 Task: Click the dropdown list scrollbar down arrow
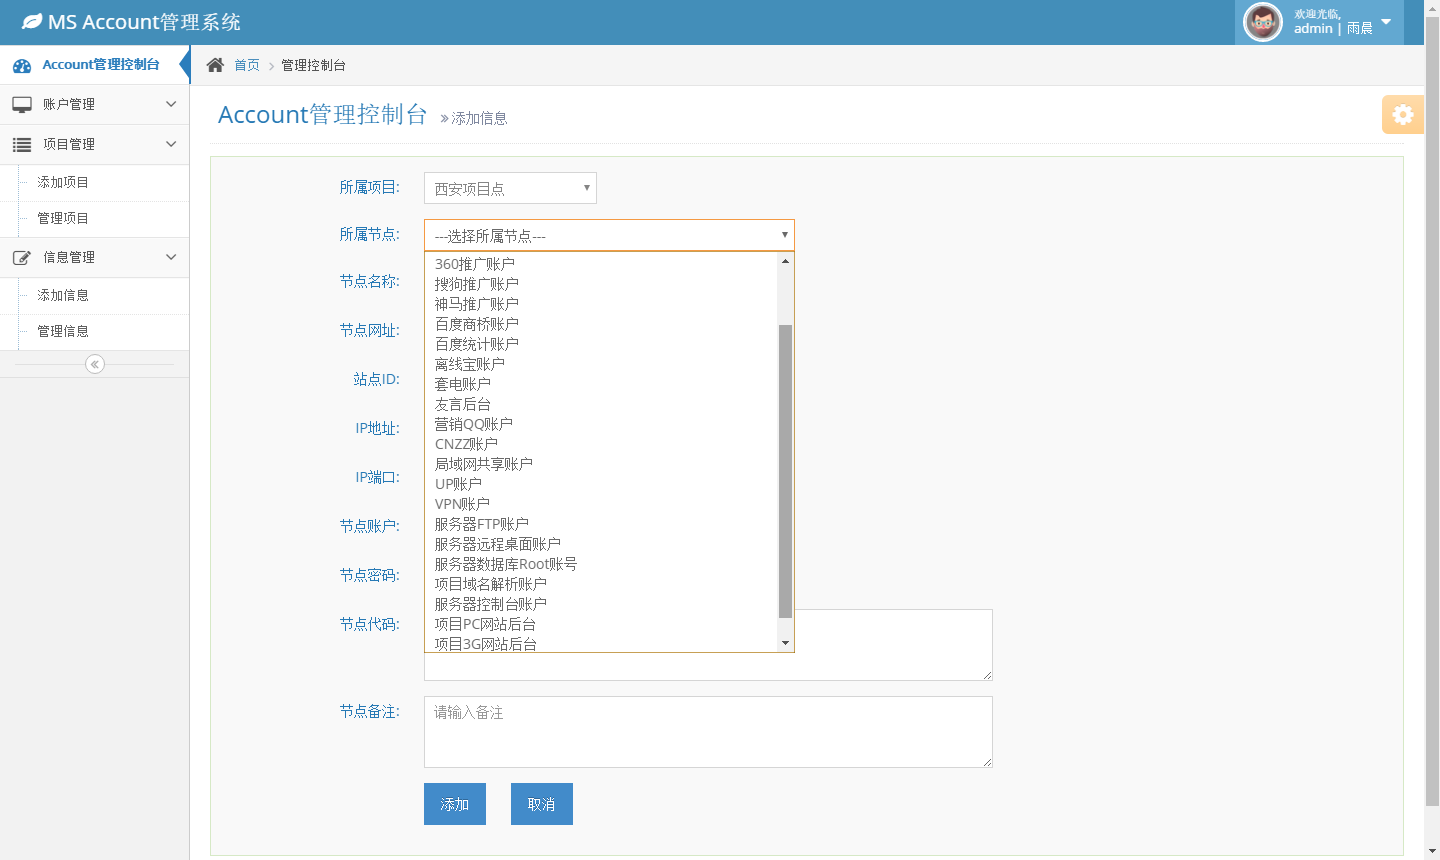point(785,643)
